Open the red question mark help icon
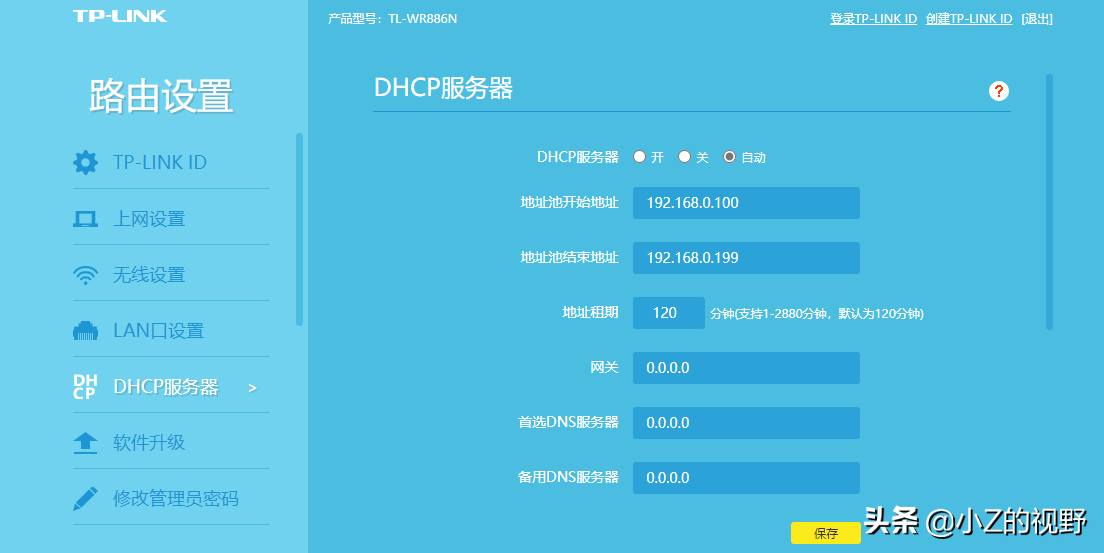The height and width of the screenshot is (553, 1104). point(998,91)
